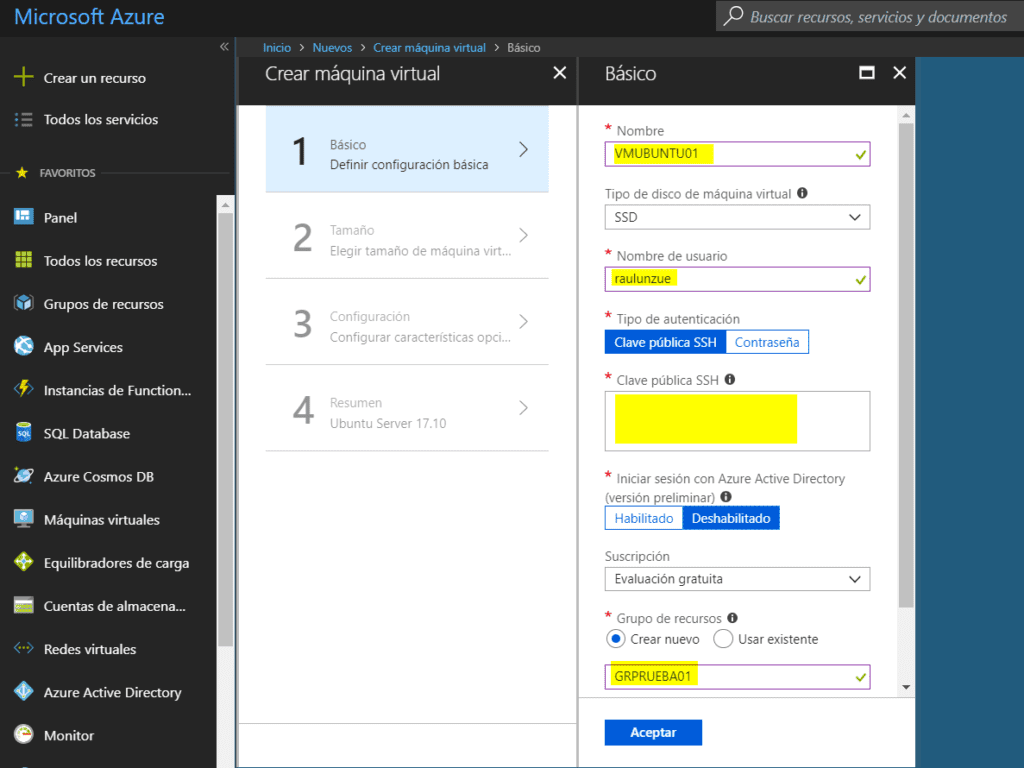Select Contraseña authentication type
Screen dimensions: 1024x768
(x=767, y=341)
